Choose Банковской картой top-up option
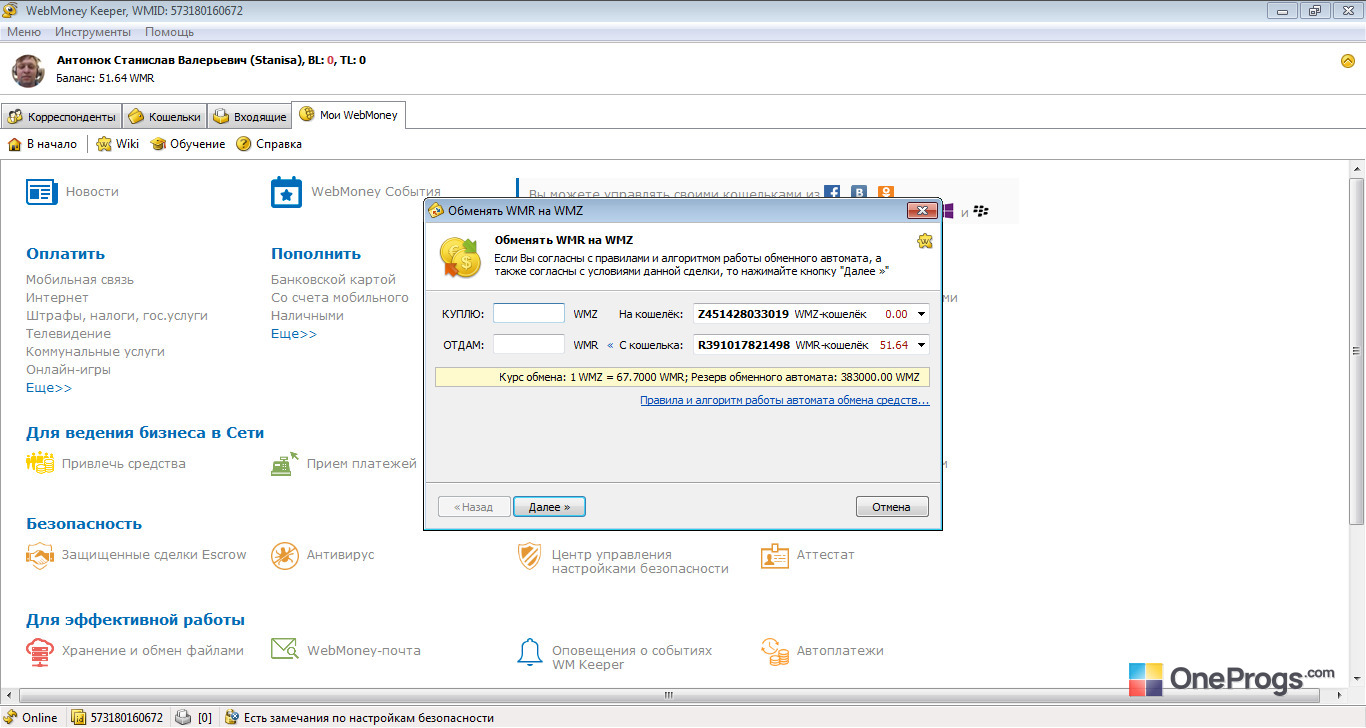The image size is (1366, 728). [334, 280]
